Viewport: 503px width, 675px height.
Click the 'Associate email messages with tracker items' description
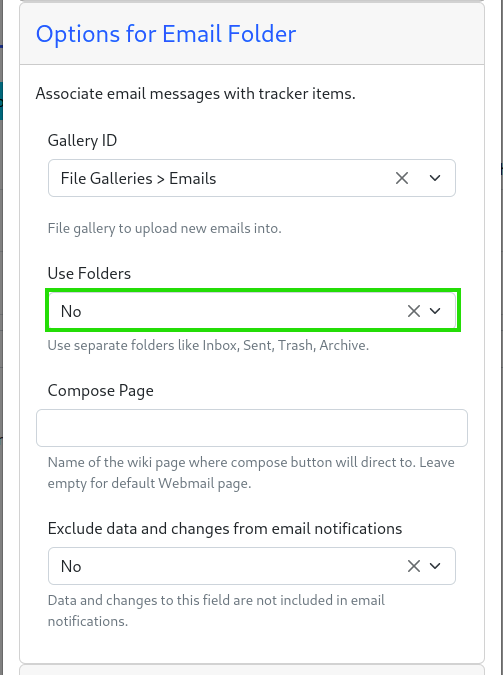(196, 94)
